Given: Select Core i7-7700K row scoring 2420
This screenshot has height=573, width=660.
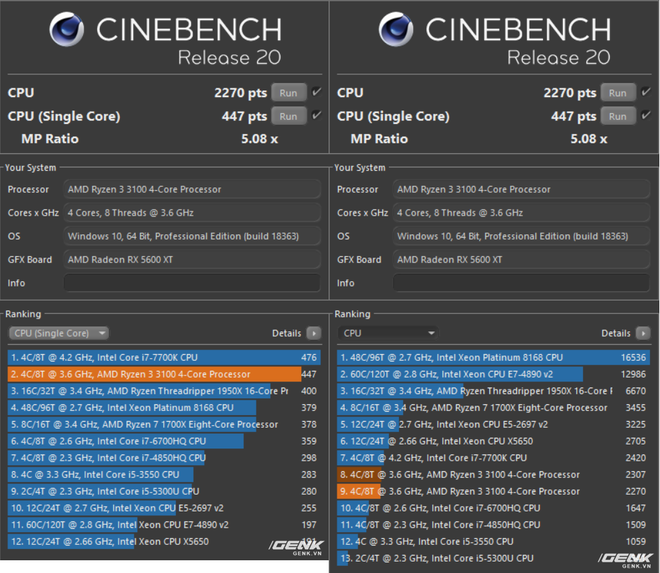Looking at the screenshot, I should [493, 458].
